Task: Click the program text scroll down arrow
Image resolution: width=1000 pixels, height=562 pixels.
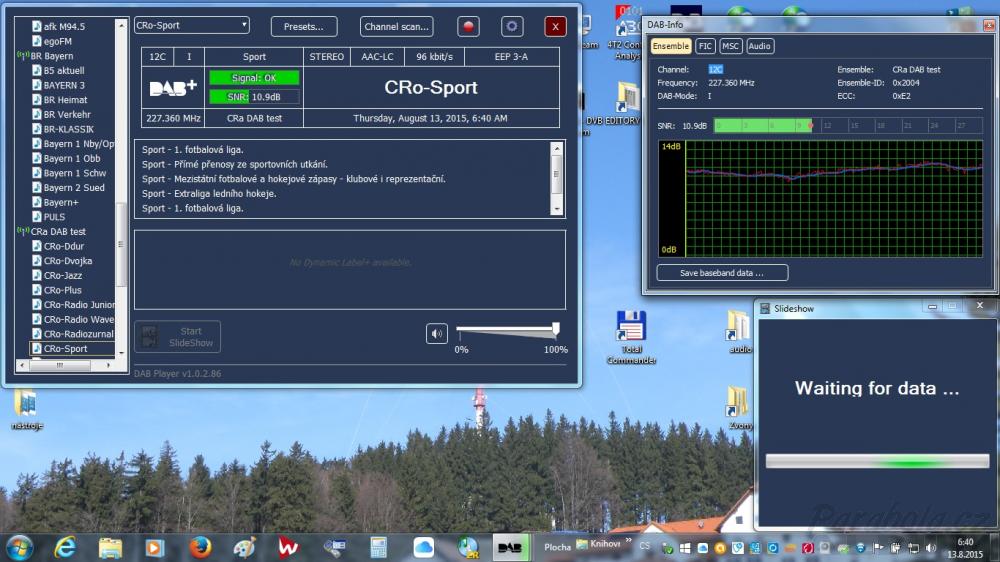Action: 557,209
